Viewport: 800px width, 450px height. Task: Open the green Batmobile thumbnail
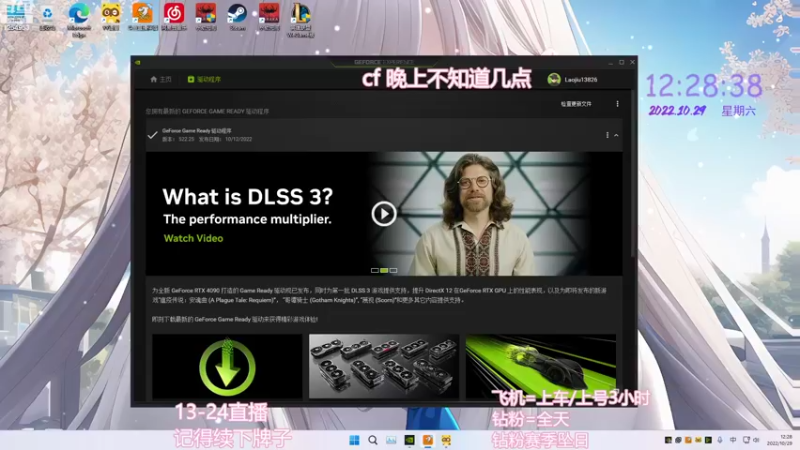541,366
